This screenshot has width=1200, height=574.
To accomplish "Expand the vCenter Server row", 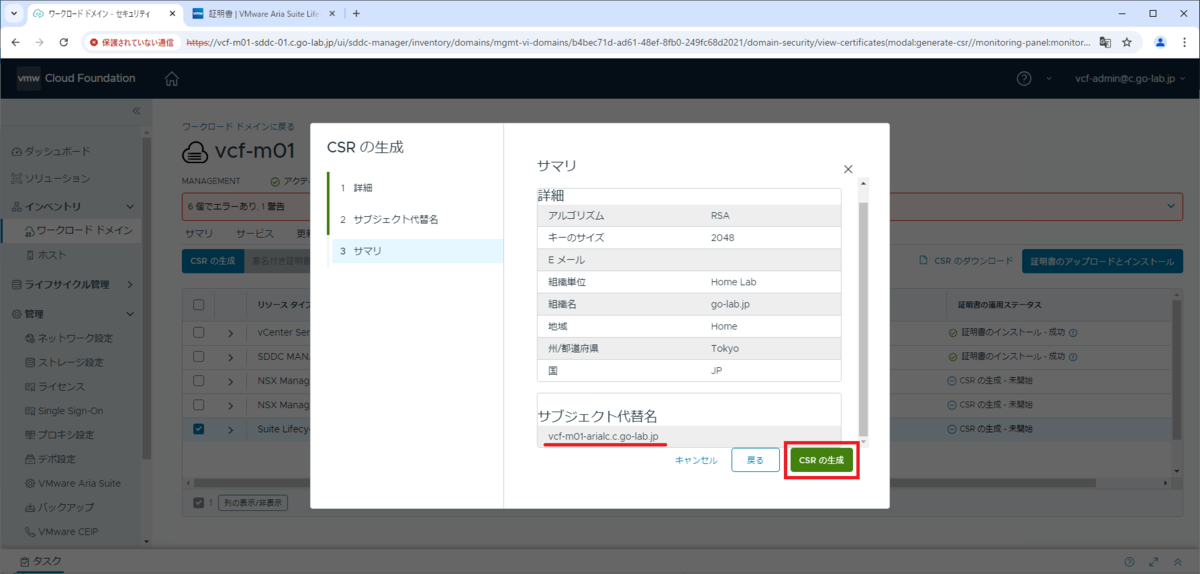I will pyautogui.click(x=230, y=332).
